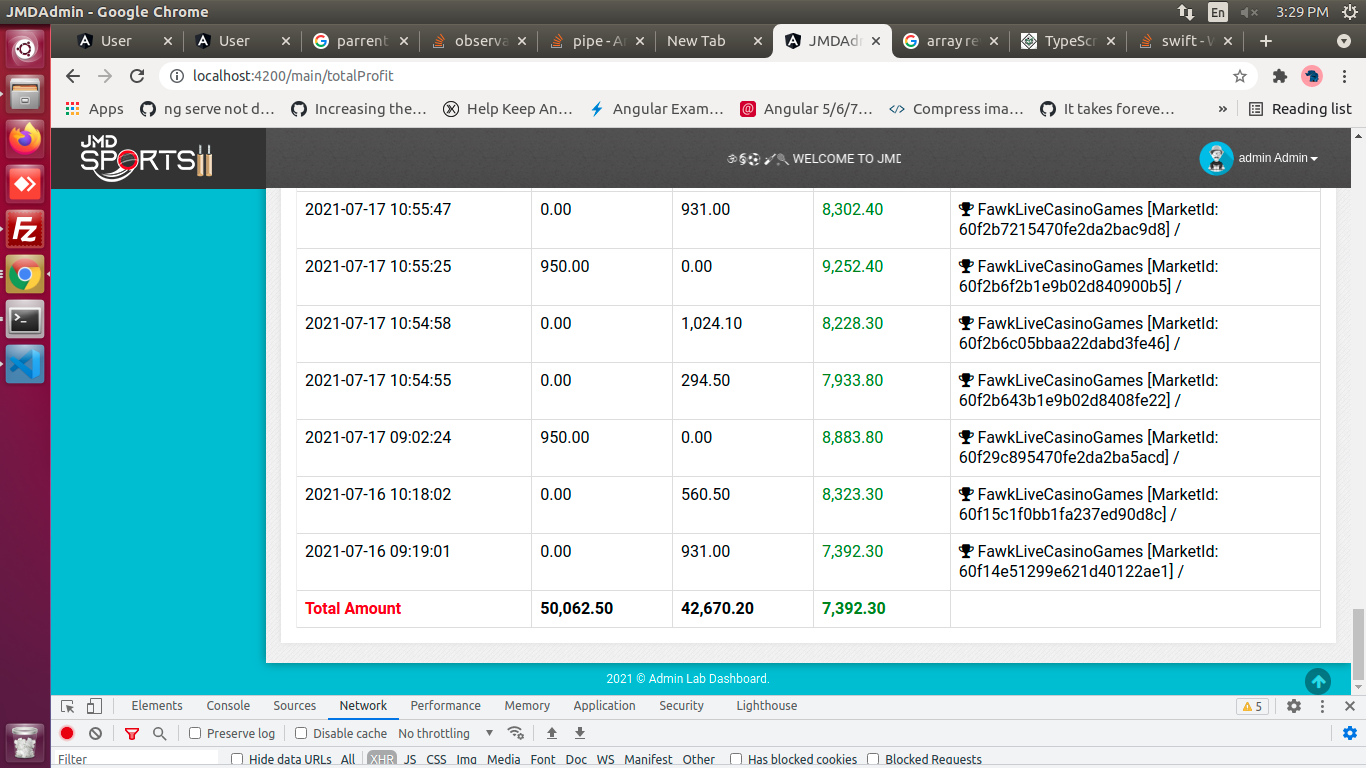Open the network search magnifier
Image resolution: width=1366 pixels, height=768 pixels.
tap(159, 733)
